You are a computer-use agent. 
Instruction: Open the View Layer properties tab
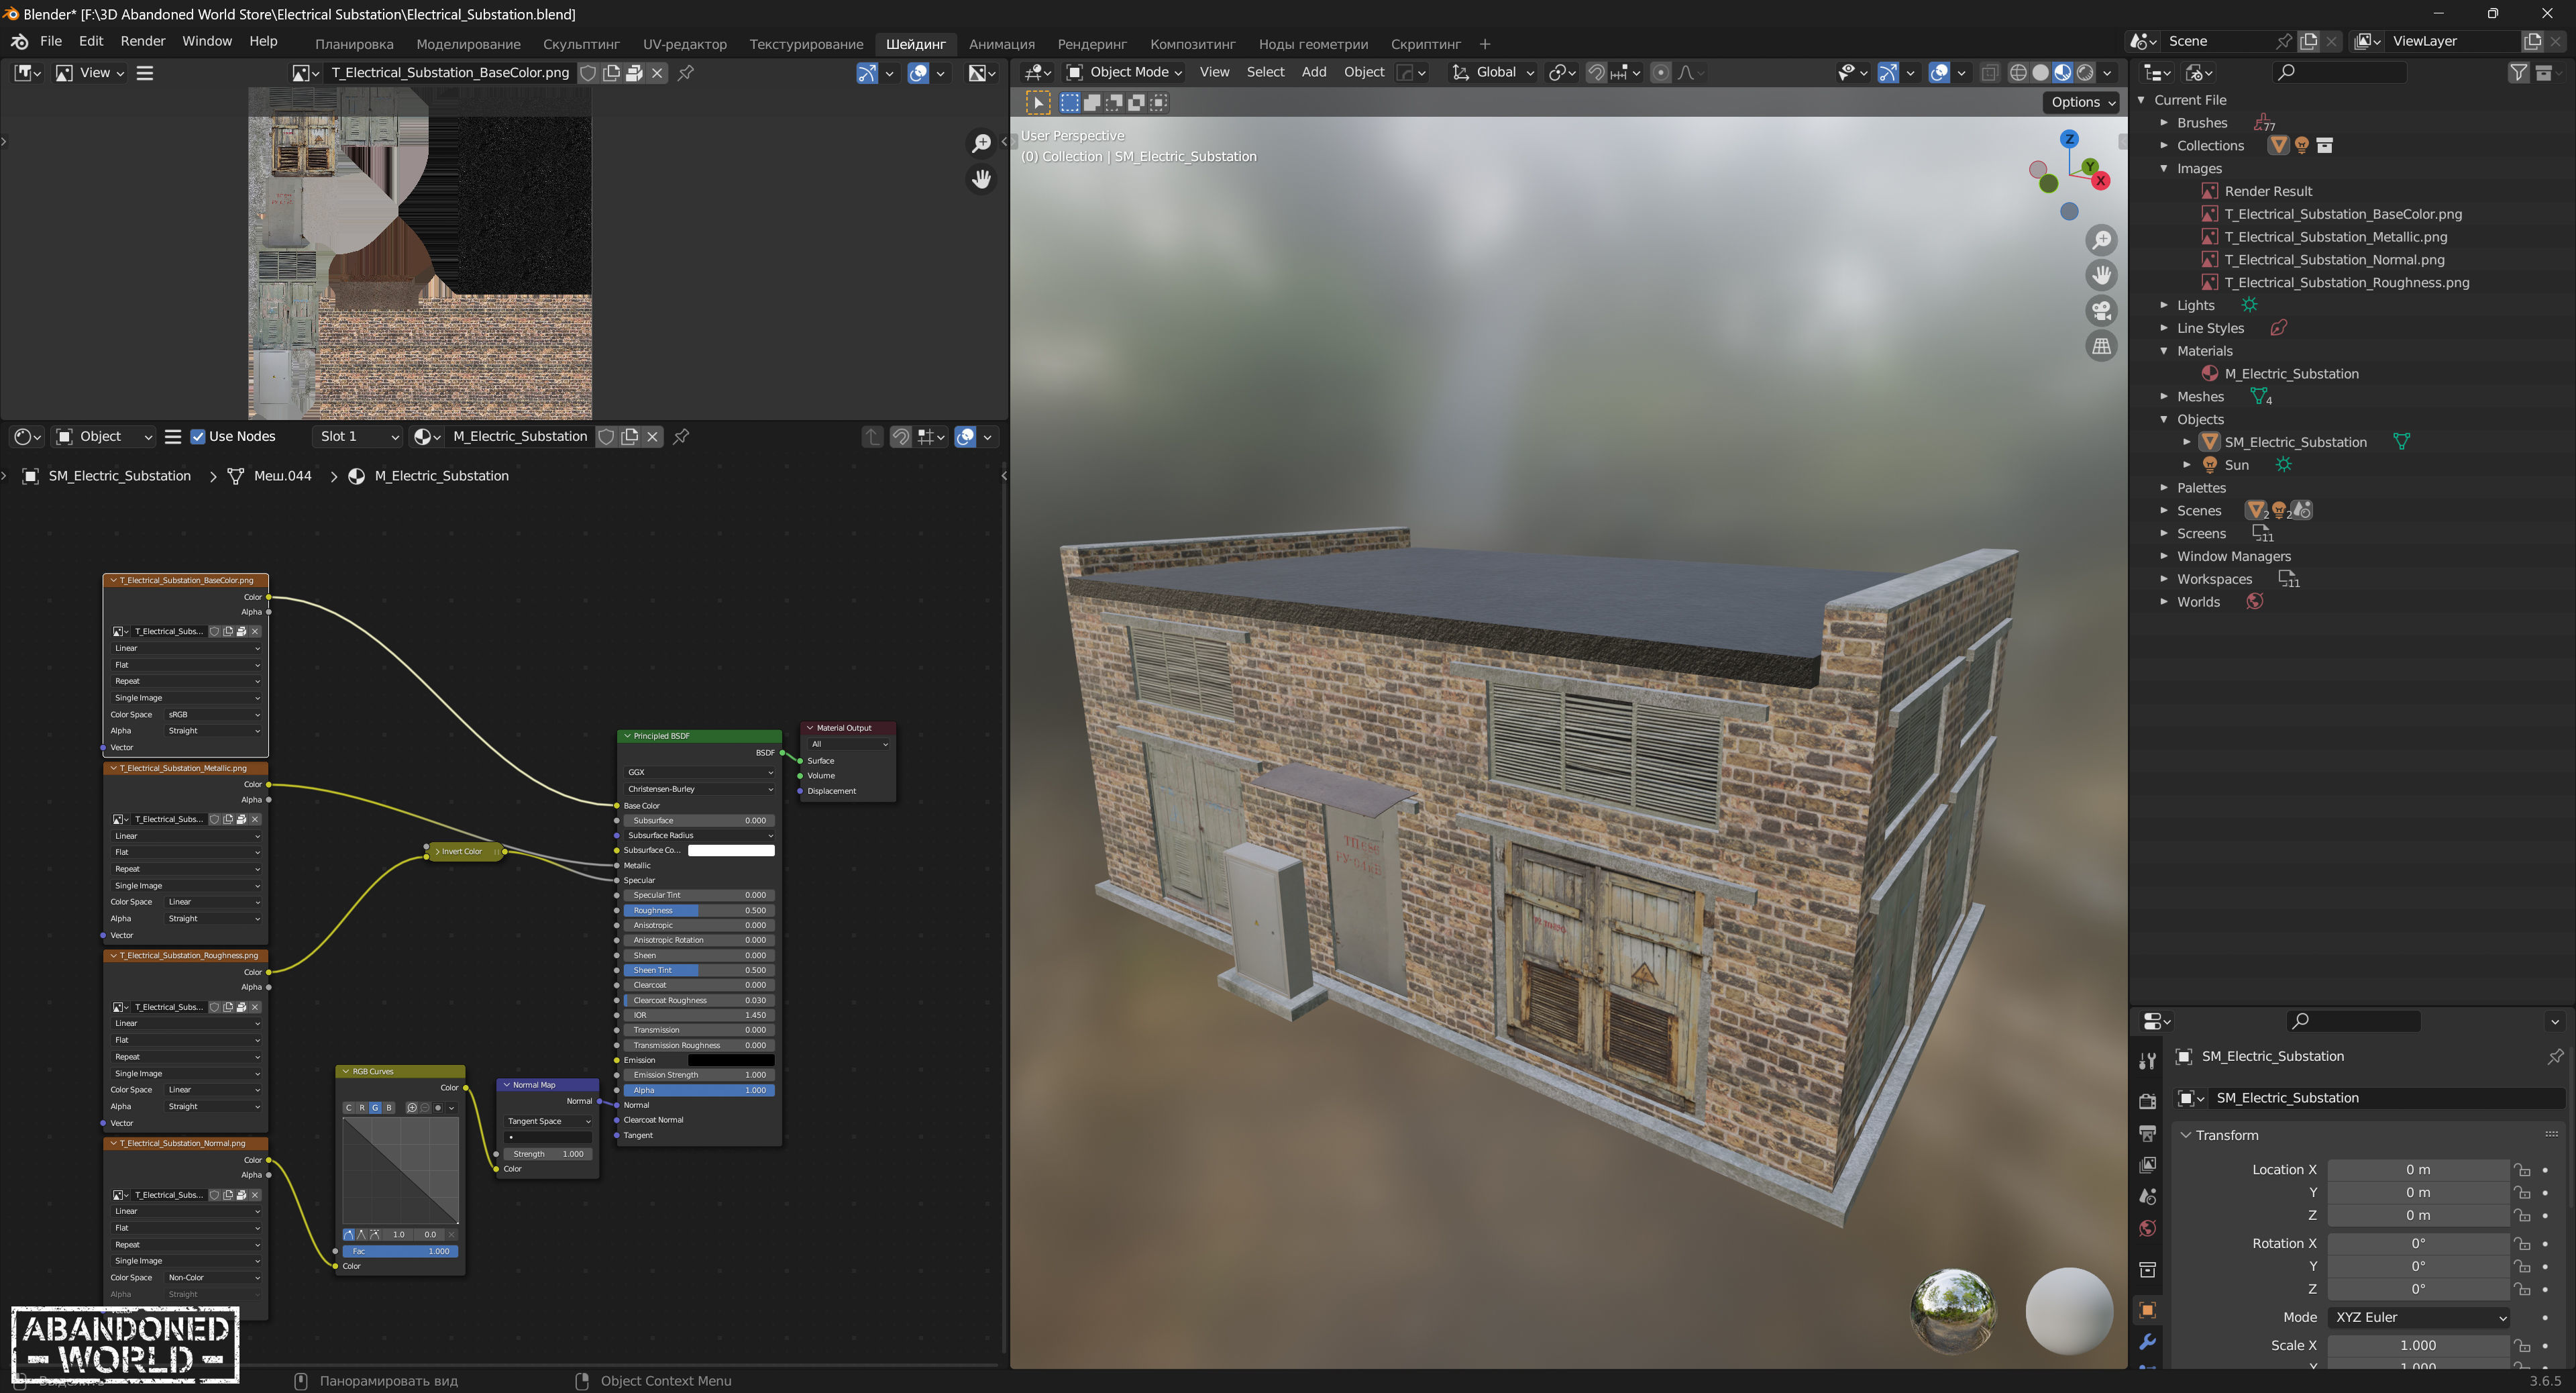(x=2147, y=1165)
